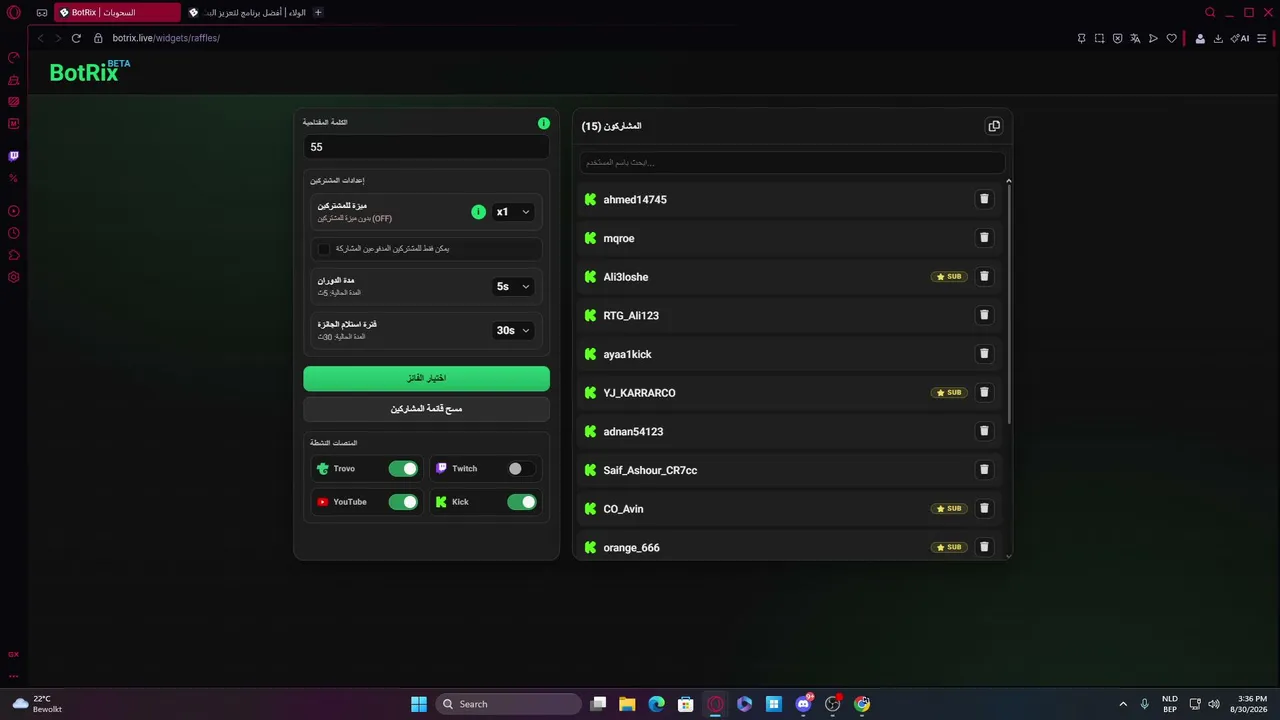
Task: Open history clock icon in sidebar
Action: pyautogui.click(x=14, y=233)
